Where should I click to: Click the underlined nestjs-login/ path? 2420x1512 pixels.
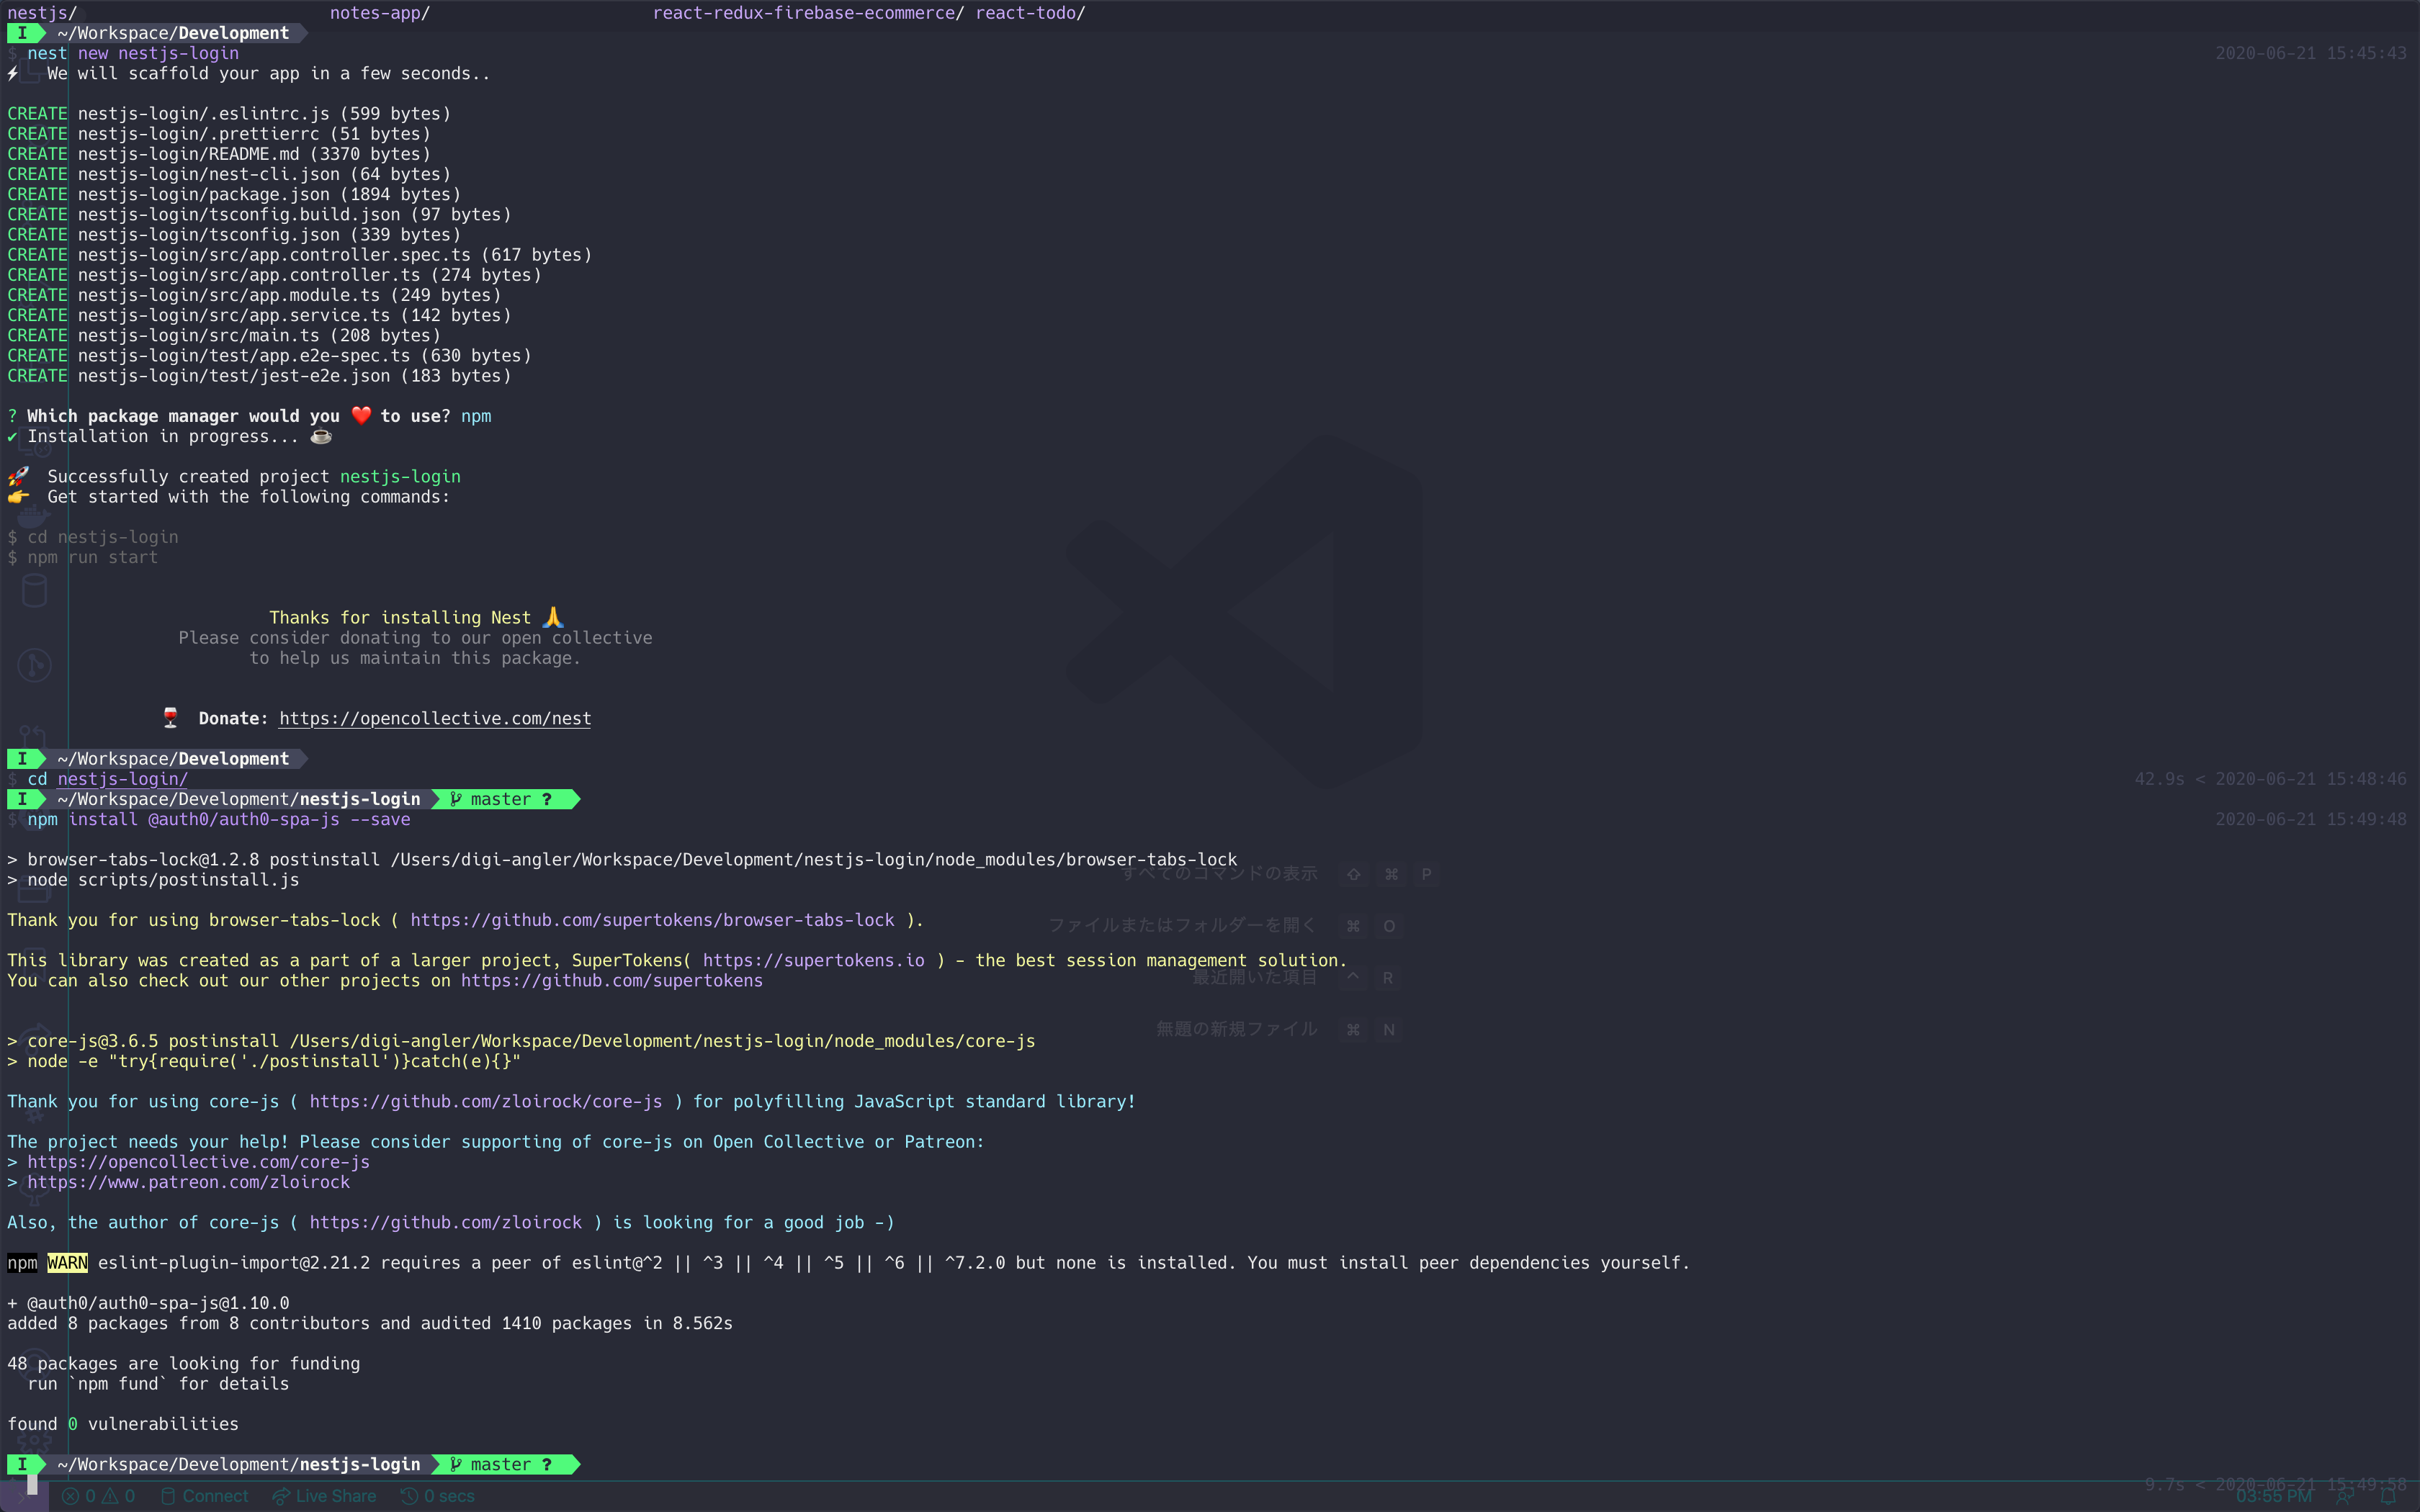coord(122,779)
